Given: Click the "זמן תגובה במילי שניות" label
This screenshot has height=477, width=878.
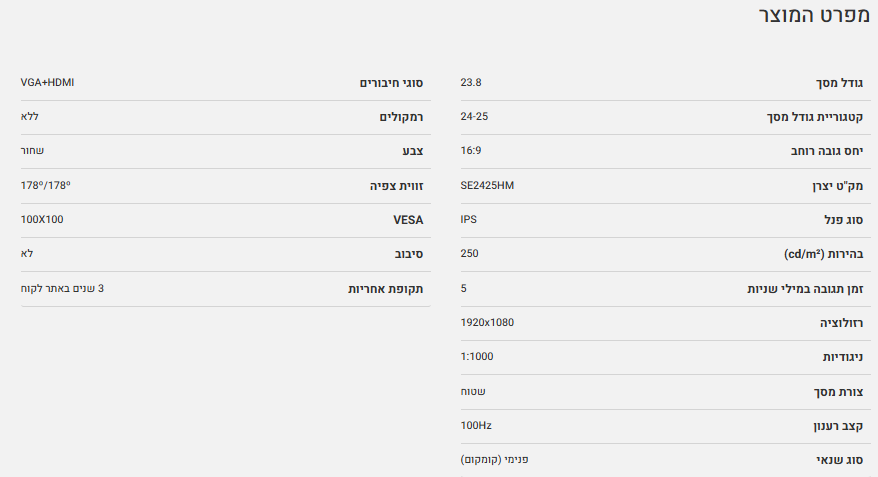Looking at the screenshot, I should (805, 289).
